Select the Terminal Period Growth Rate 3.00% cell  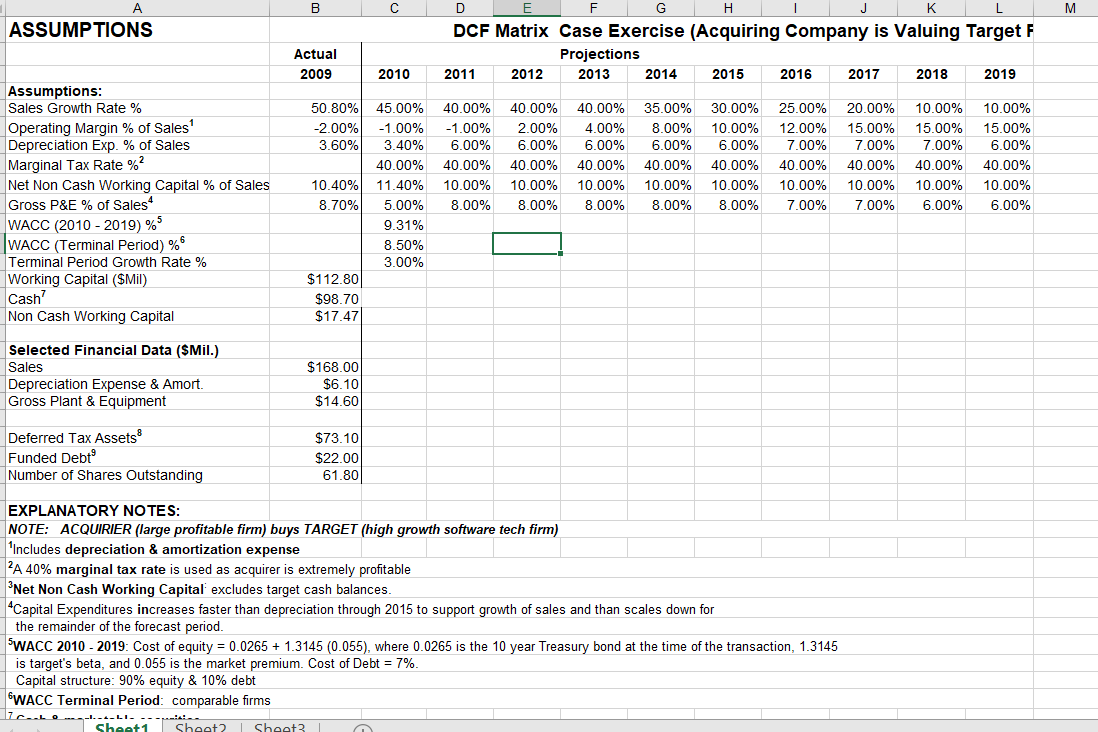tap(393, 261)
